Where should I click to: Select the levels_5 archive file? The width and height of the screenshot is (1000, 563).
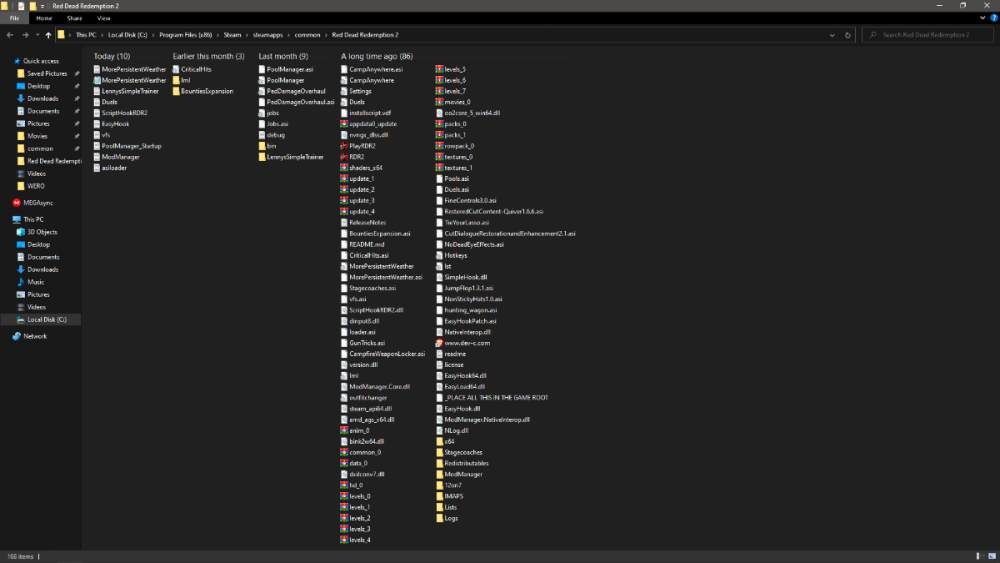coord(455,69)
